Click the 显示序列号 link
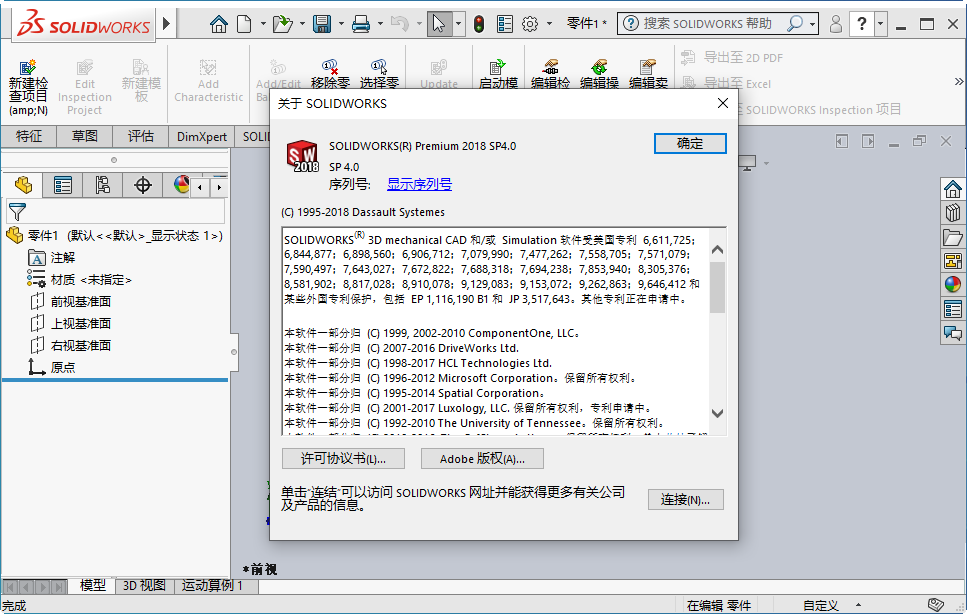Viewport: 967px width, 614px height. (x=419, y=184)
